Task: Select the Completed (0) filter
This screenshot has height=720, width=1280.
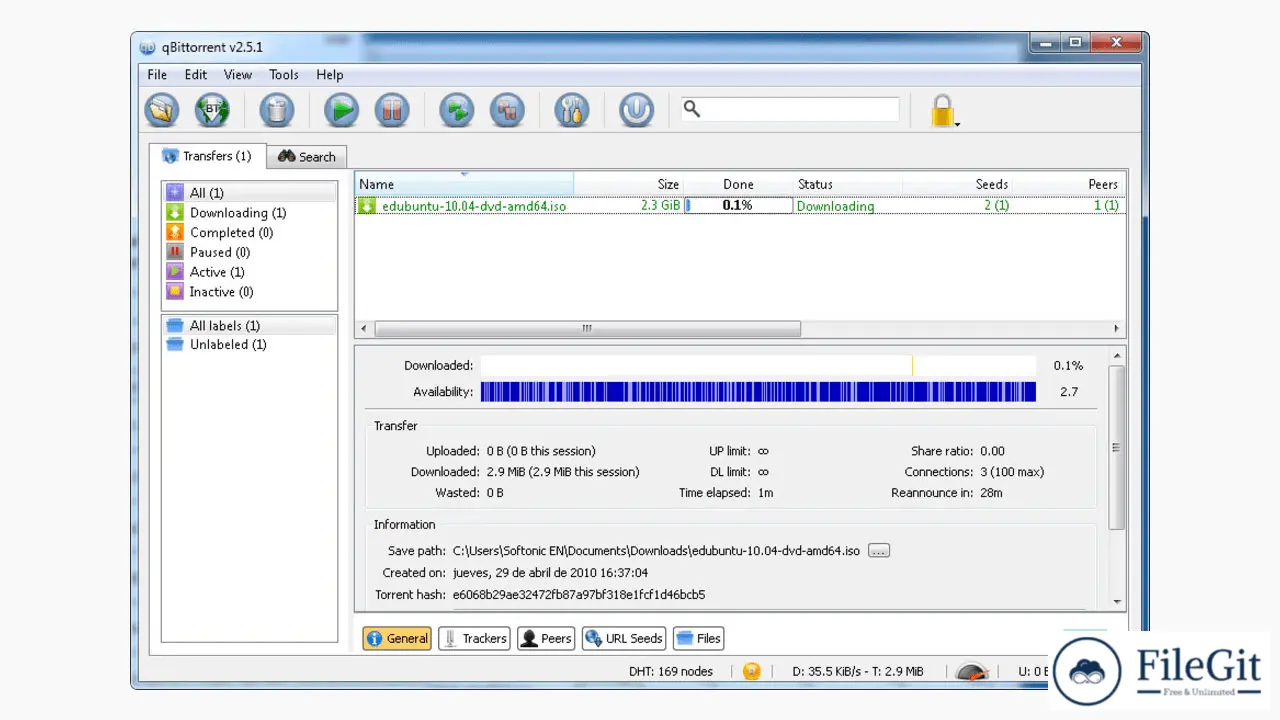Action: 250,232
